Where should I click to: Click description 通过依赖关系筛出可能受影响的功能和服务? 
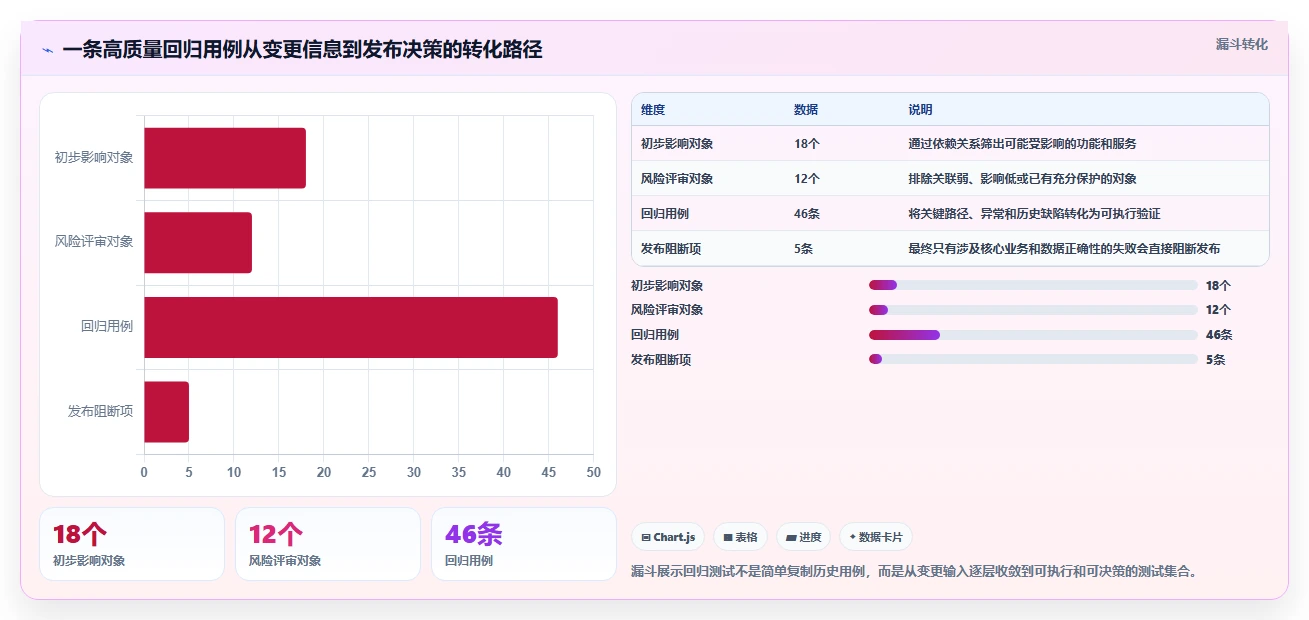[x=1022, y=144]
